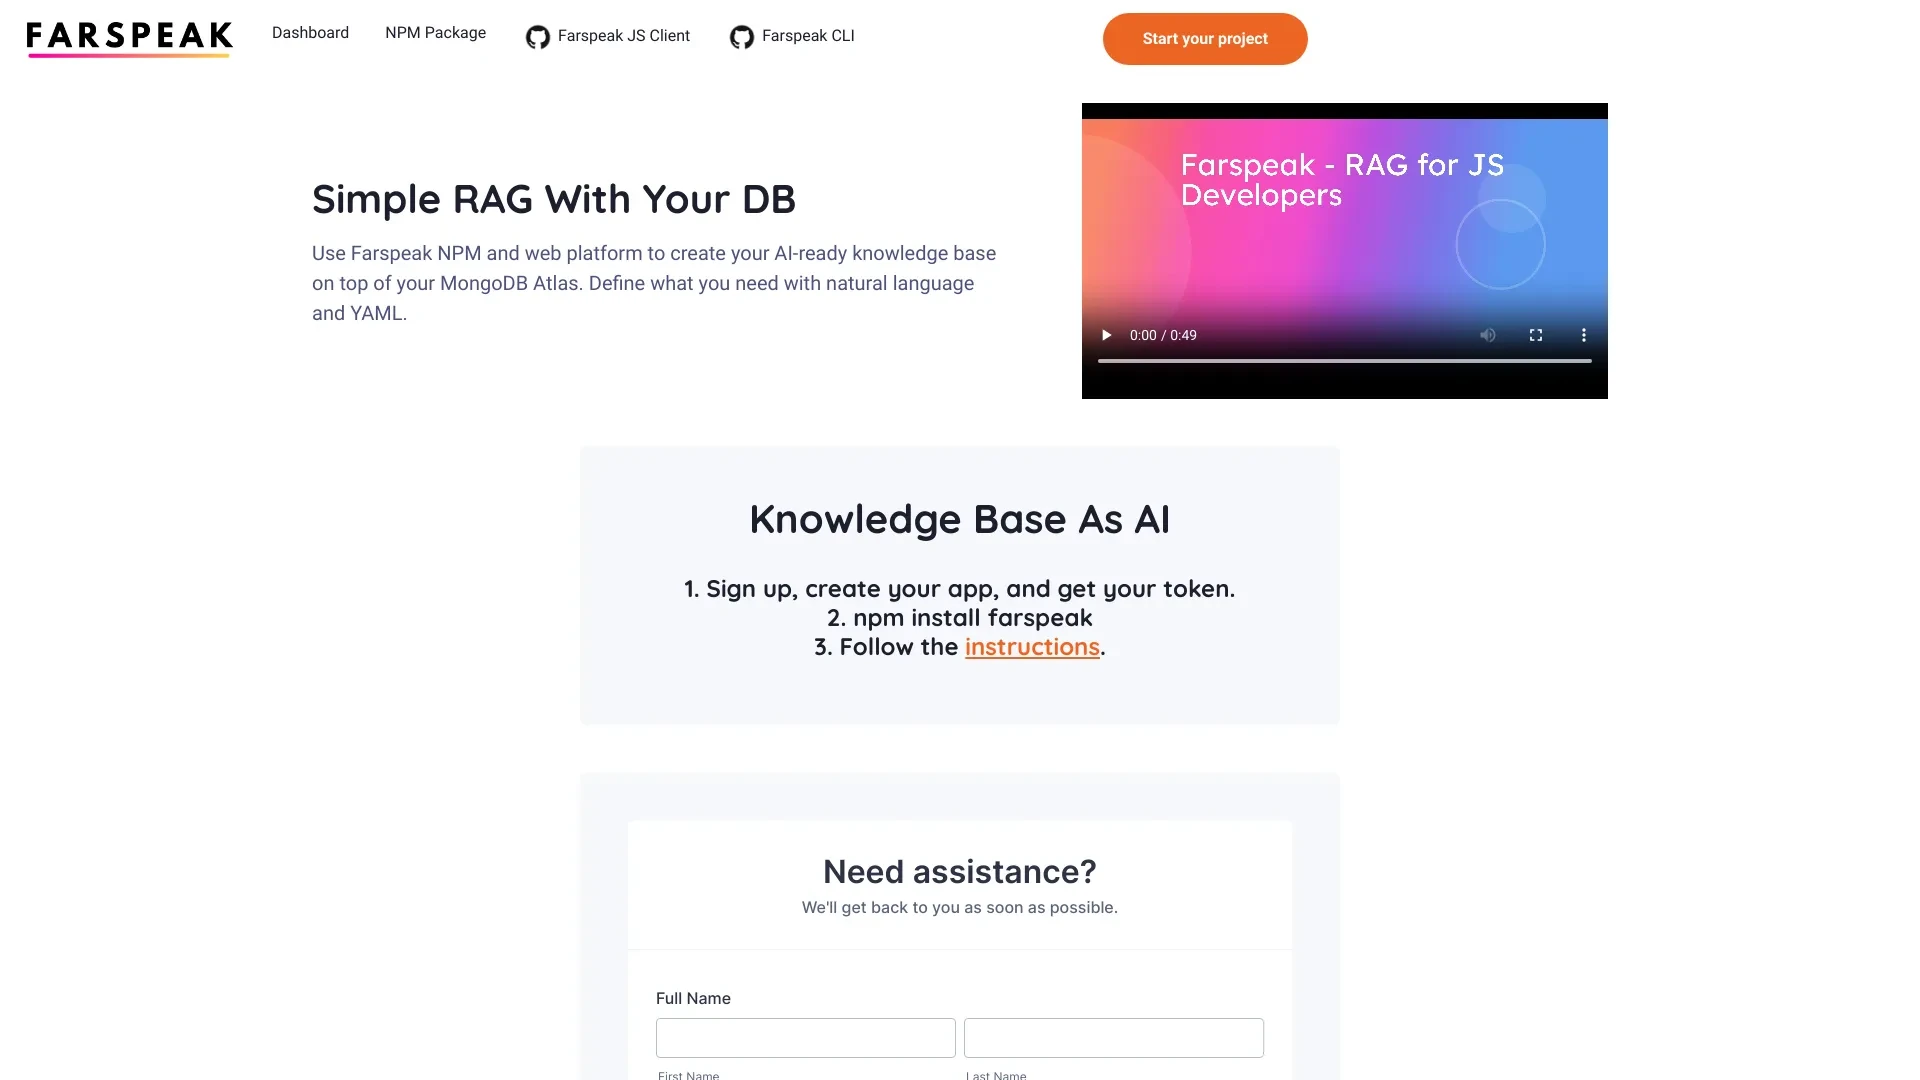Click the Dashboard navigation menu item
The height and width of the screenshot is (1080, 1920).
click(x=310, y=32)
